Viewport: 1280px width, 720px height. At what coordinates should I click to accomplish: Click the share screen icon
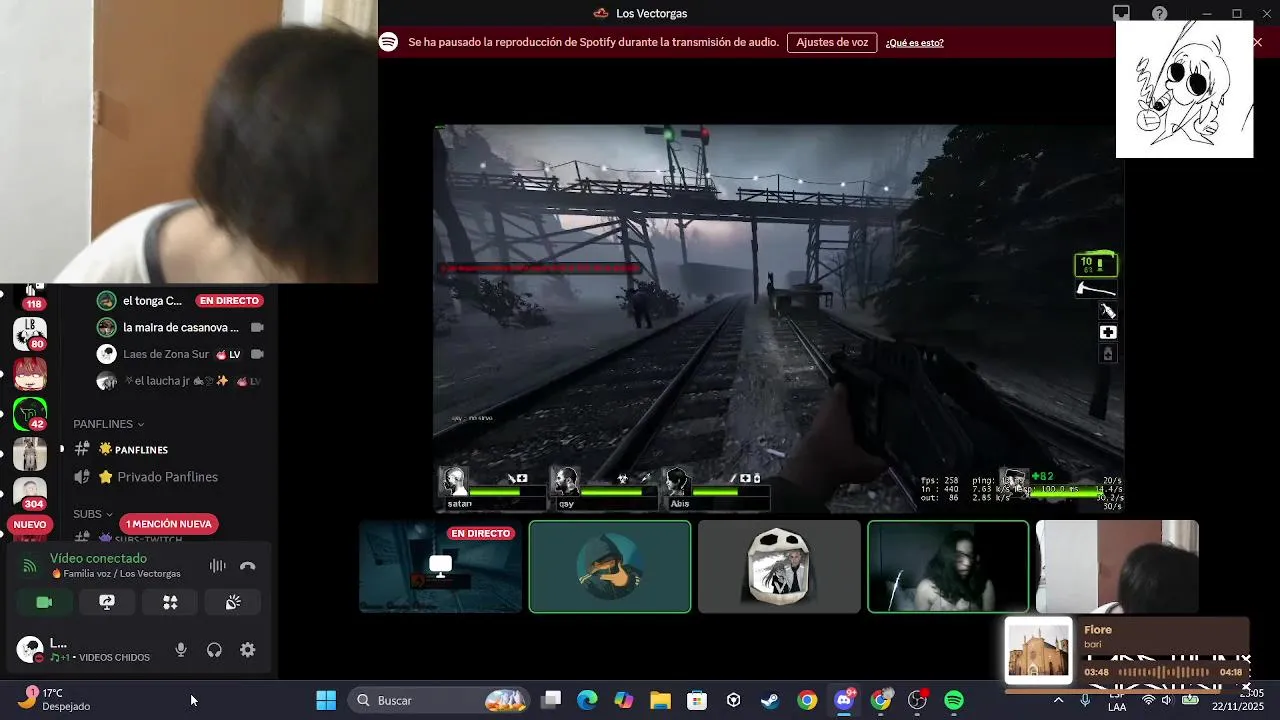(x=107, y=602)
